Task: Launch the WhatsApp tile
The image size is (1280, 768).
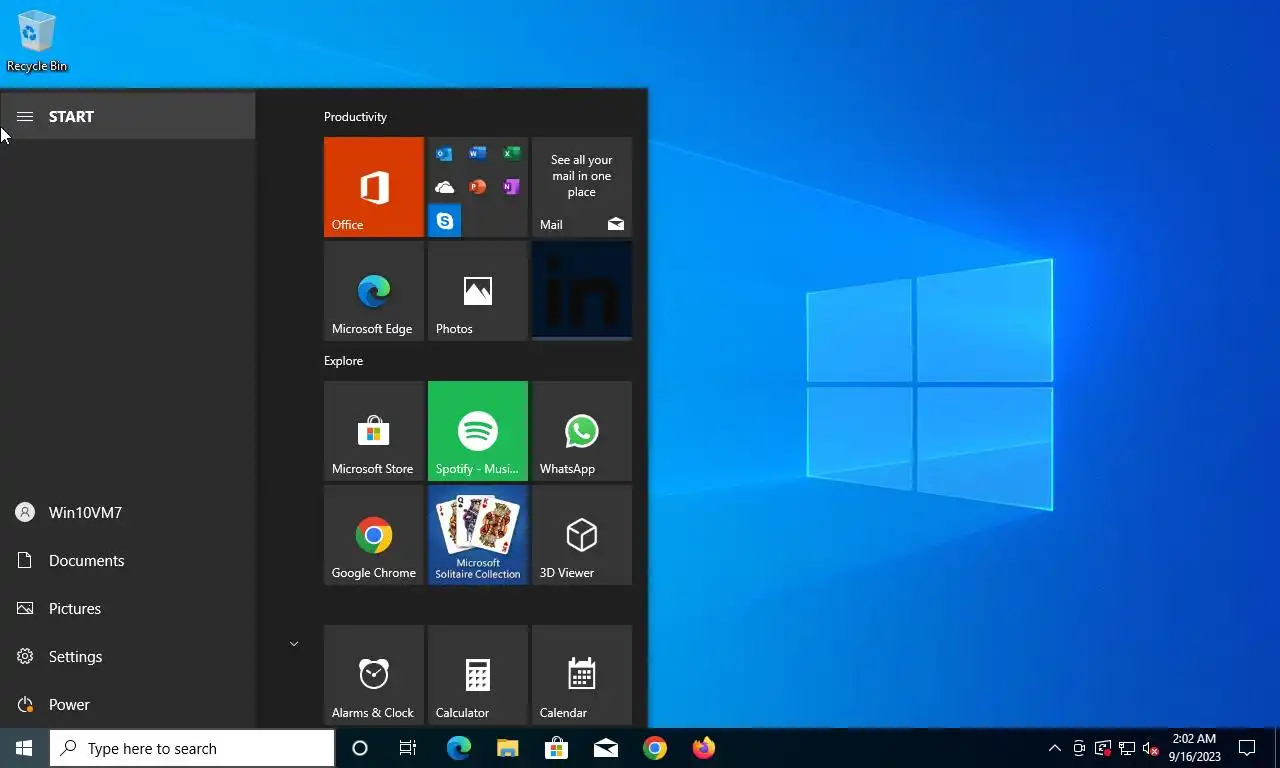Action: tap(582, 431)
